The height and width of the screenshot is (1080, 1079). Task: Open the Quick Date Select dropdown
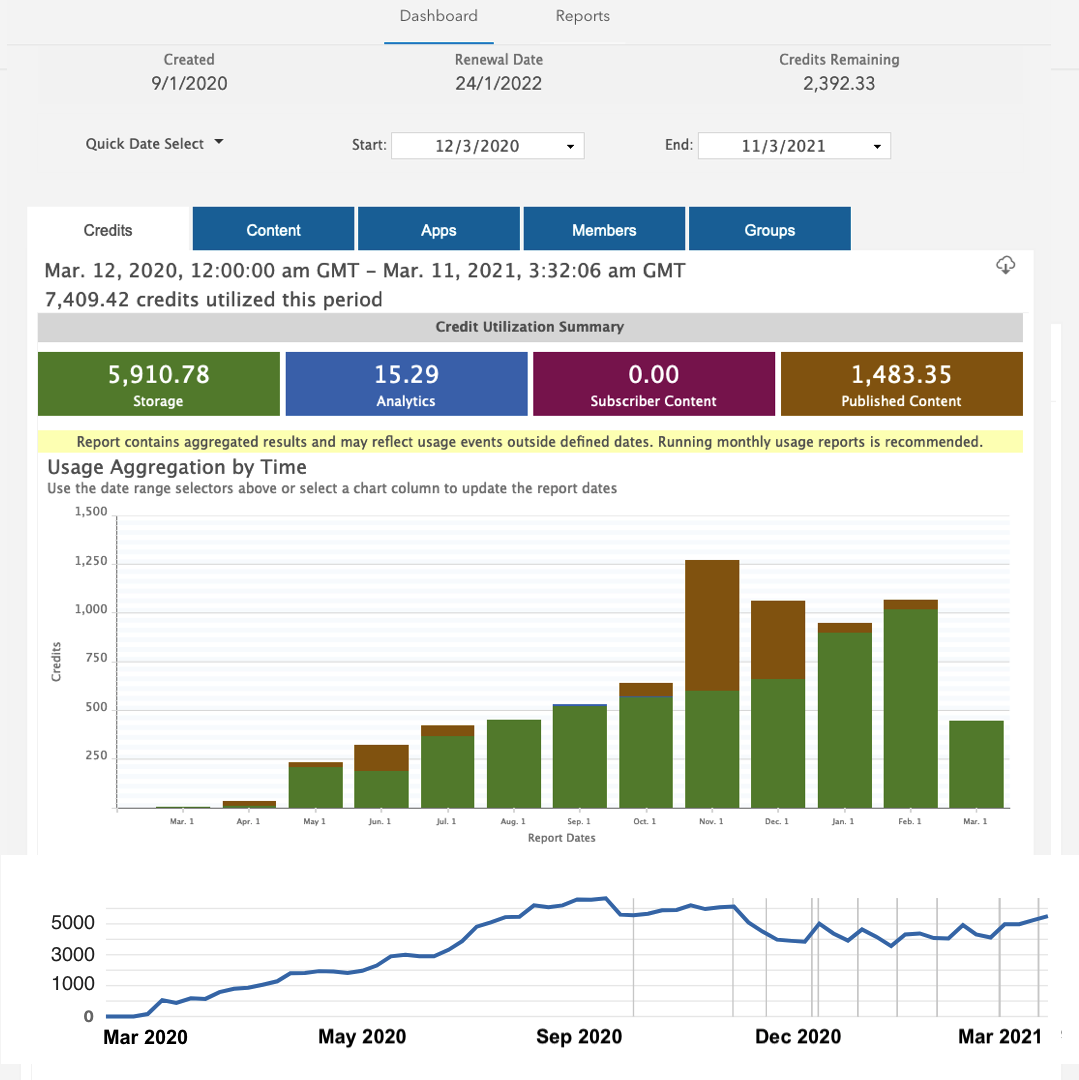pos(154,143)
